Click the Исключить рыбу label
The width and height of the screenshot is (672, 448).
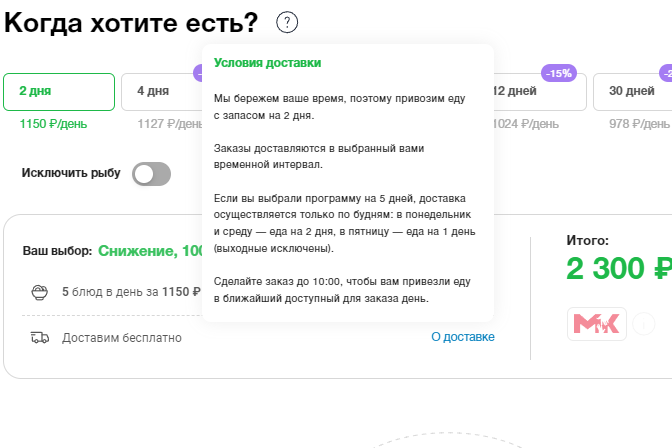71,173
